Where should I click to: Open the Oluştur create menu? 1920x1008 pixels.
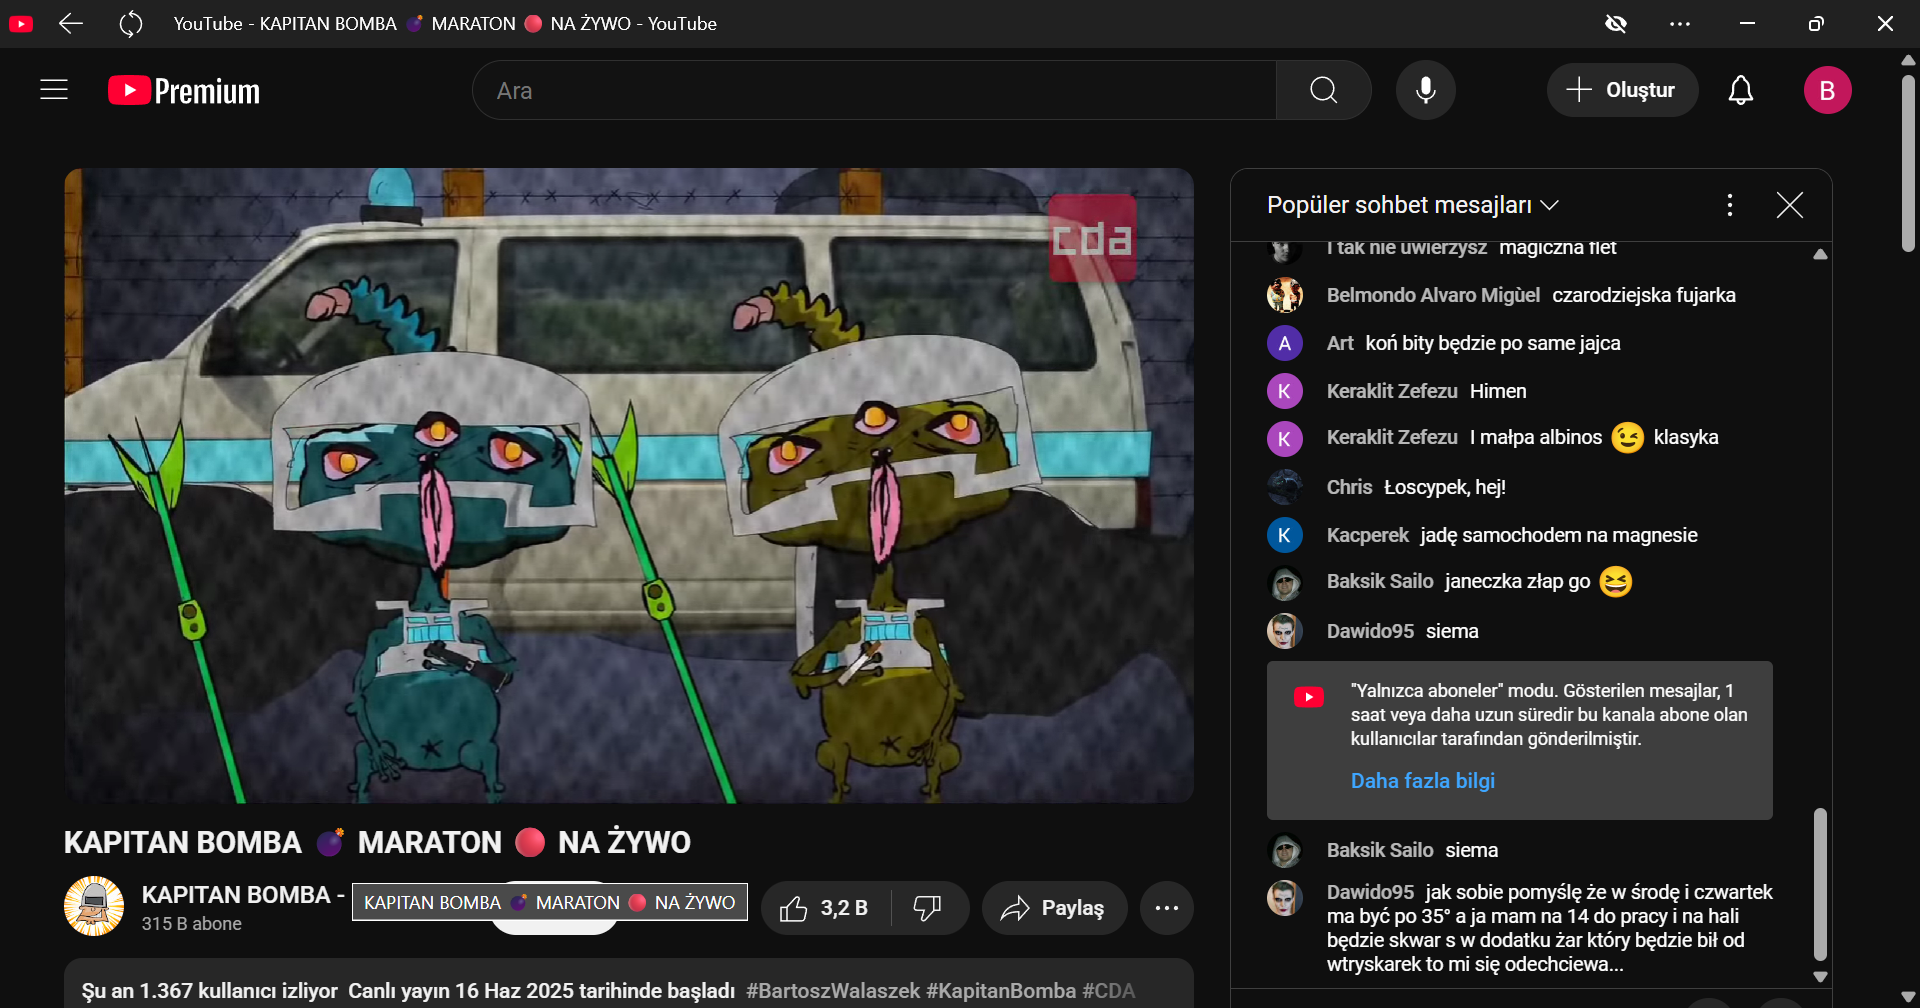1622,90
